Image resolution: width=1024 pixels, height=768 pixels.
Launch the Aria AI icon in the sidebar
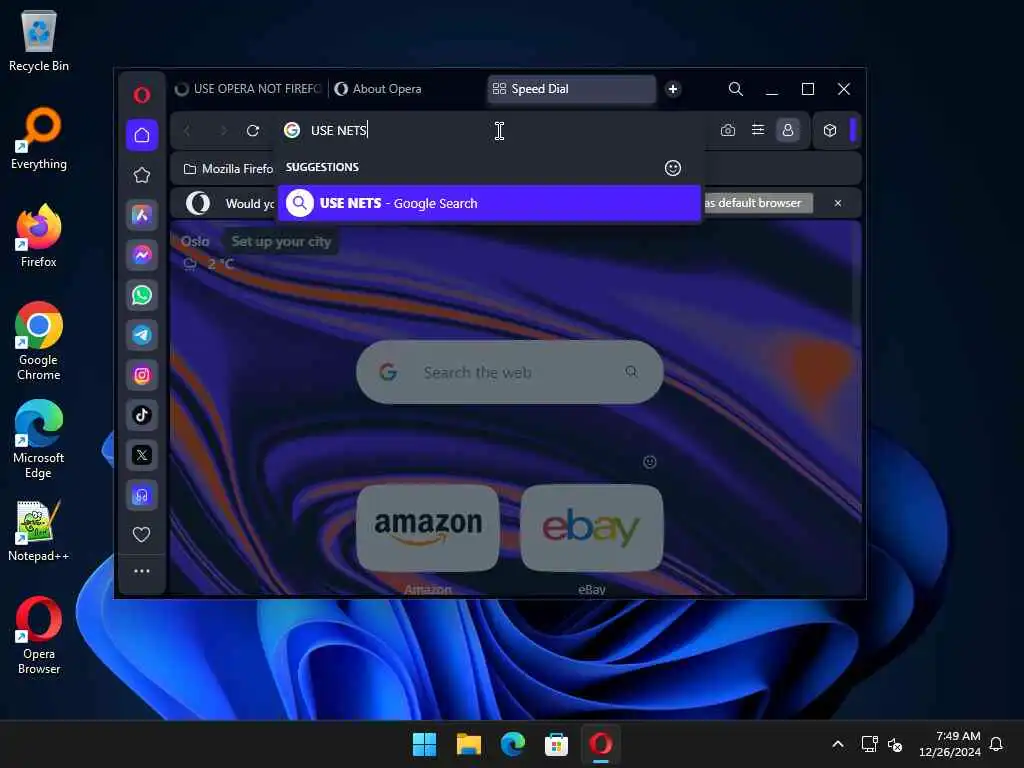click(x=142, y=215)
